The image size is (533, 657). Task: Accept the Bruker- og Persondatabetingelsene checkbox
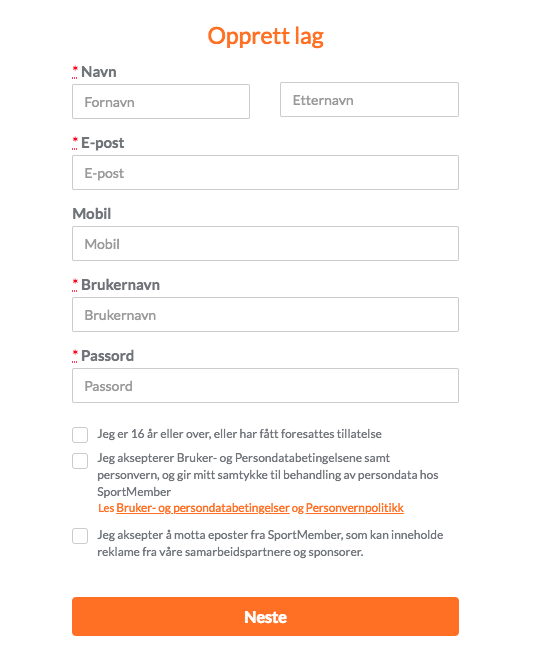click(x=80, y=460)
